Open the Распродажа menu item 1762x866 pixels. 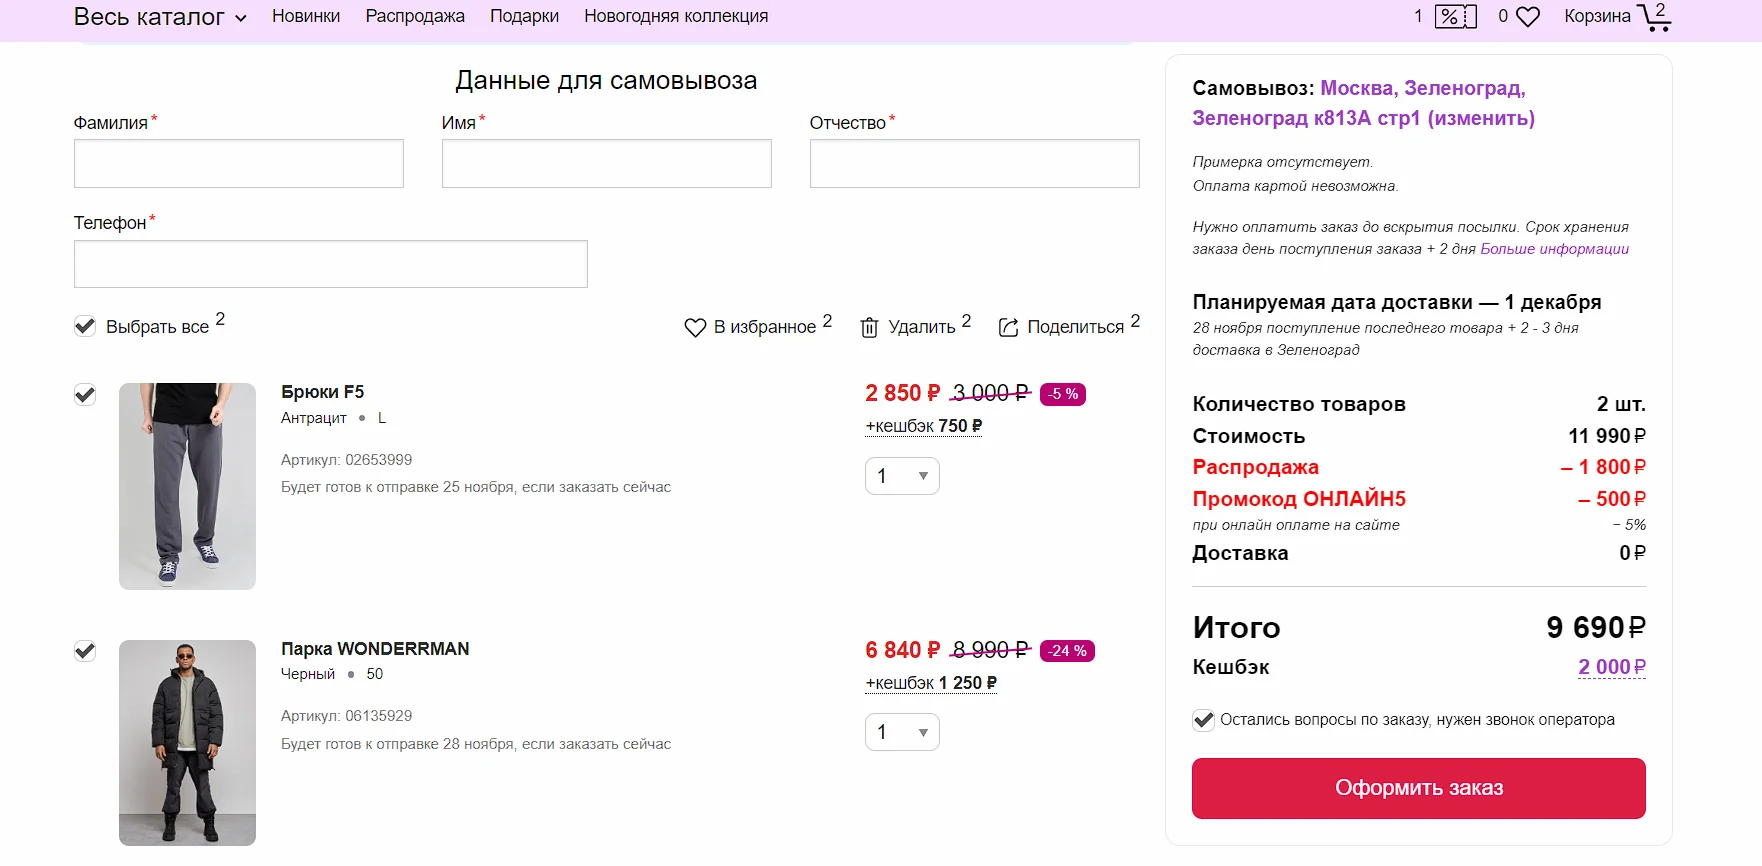coord(415,17)
